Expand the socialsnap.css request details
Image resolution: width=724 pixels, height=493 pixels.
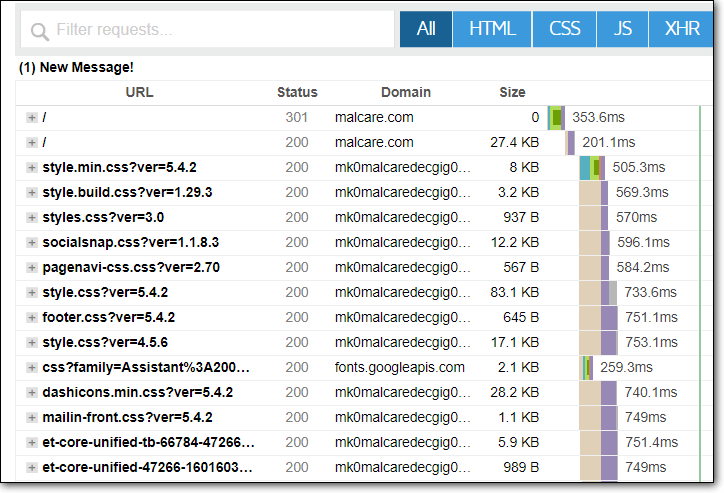tap(32, 243)
